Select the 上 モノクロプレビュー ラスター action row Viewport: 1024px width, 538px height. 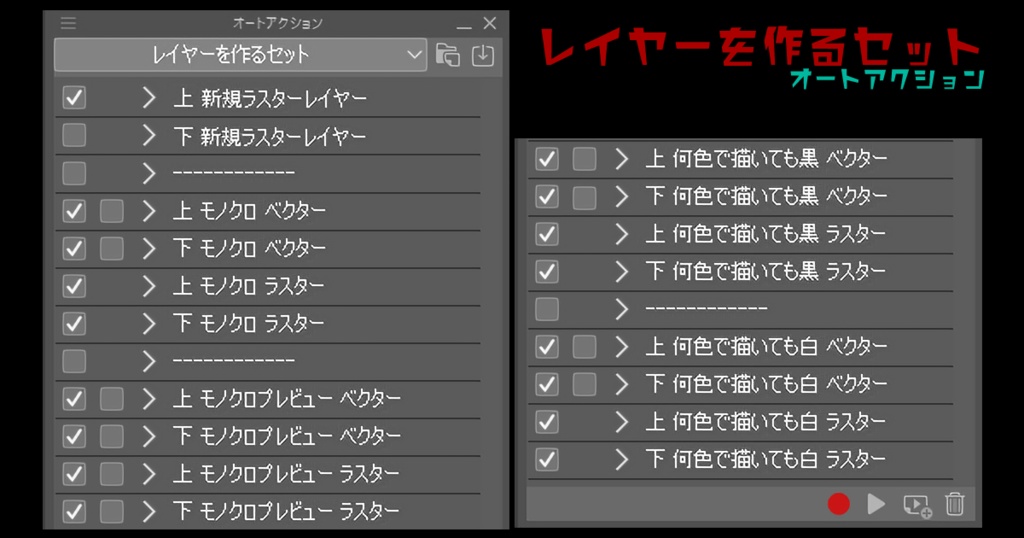tap(268, 474)
